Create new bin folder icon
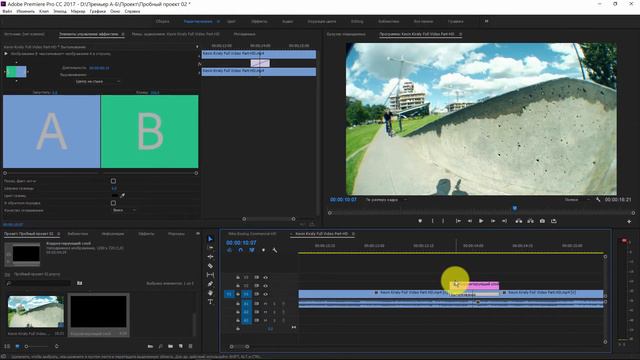Screen dimensions: 640x360 pos(170,346)
